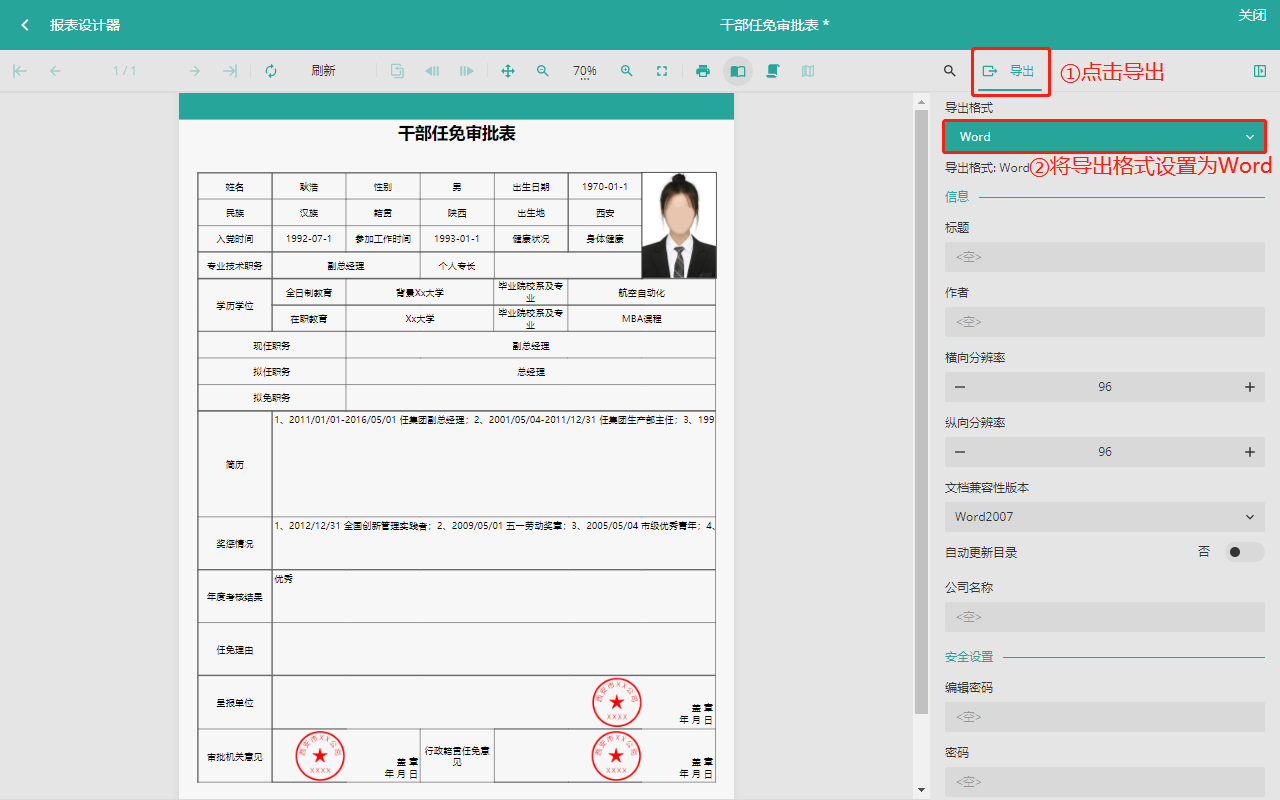The image size is (1280, 800).
Task: Select the pan/move tool icon
Action: [x=508, y=71]
